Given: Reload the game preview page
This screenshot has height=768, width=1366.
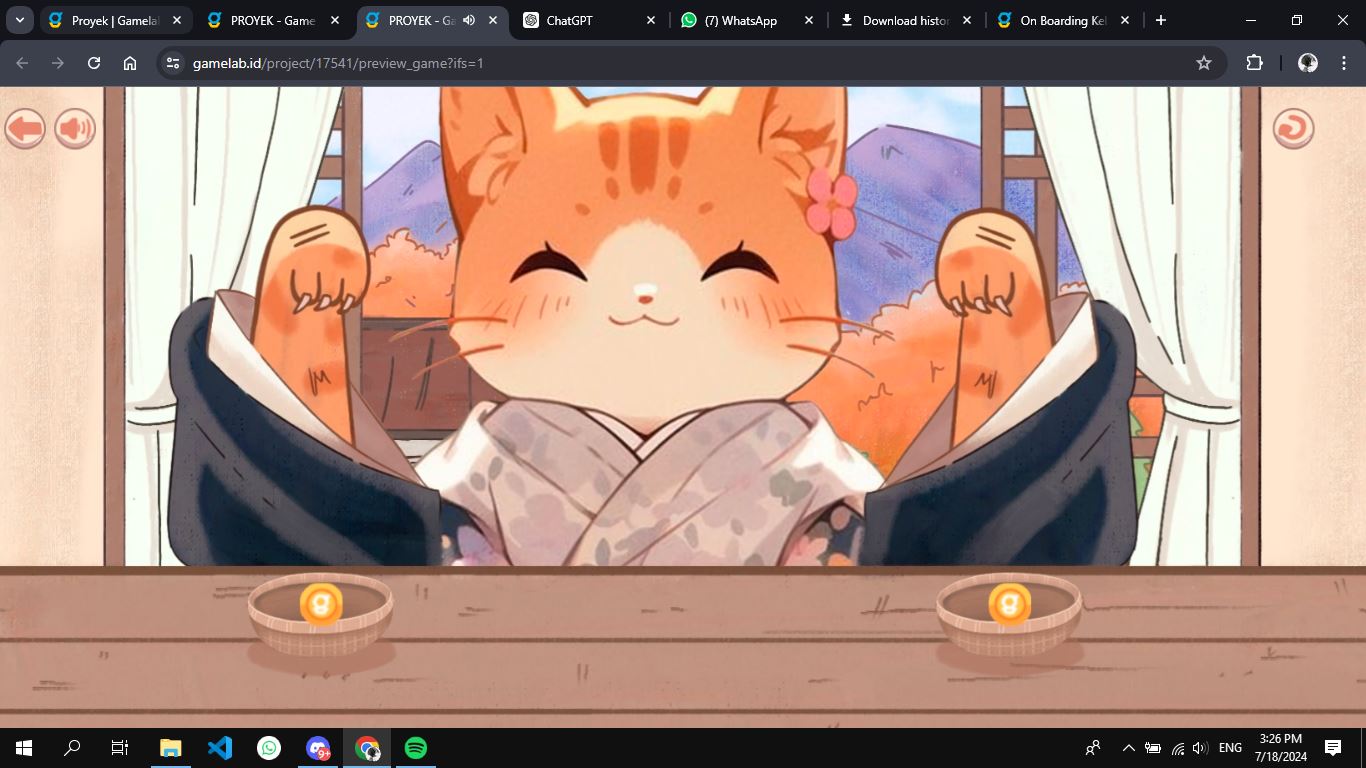Looking at the screenshot, I should point(94,63).
